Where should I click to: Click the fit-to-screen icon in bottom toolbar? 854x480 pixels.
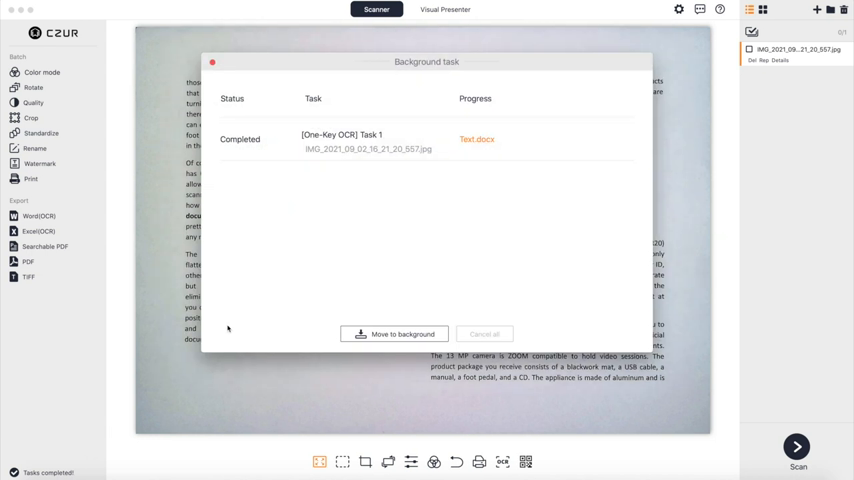320,462
